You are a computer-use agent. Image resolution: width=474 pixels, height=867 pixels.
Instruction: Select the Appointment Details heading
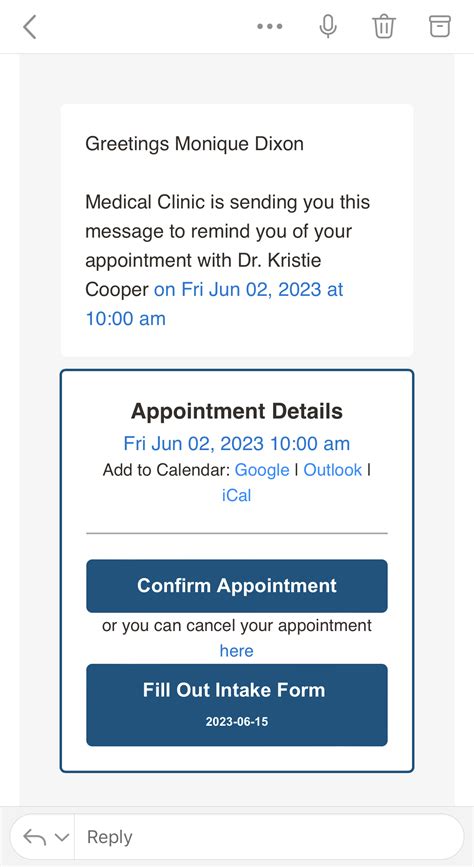237,411
